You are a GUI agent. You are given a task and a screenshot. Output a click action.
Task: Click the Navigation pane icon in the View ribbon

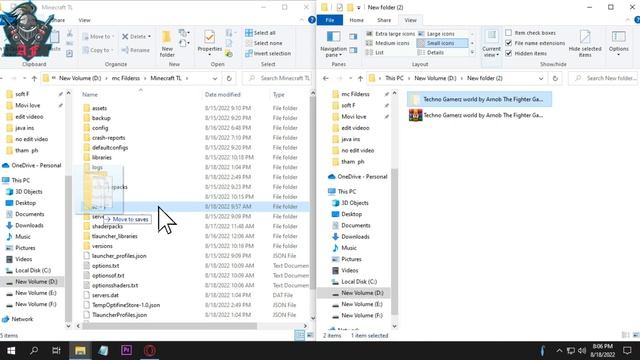click(x=333, y=37)
